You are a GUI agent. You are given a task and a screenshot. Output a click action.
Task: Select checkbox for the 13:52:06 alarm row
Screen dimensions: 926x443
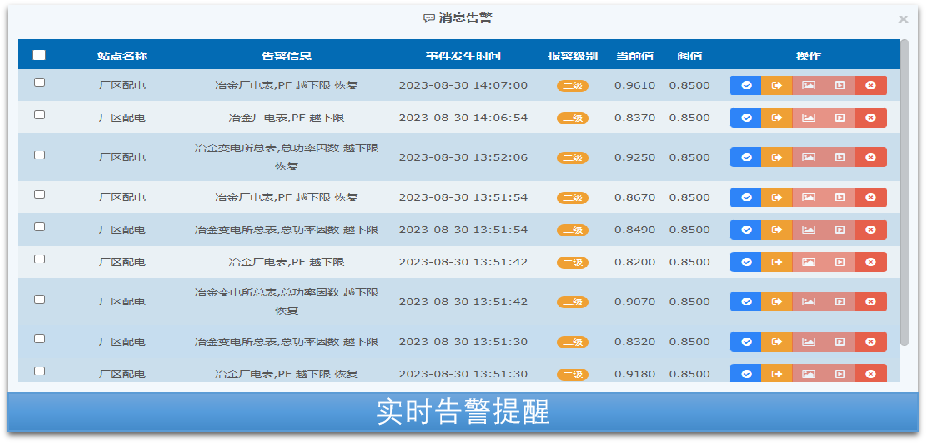coord(39,155)
